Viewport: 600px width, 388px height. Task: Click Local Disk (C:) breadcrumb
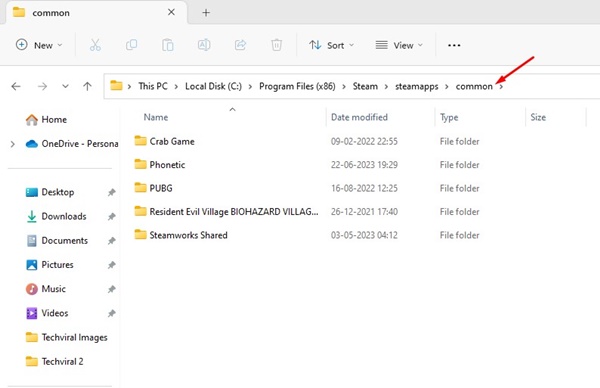point(213,86)
